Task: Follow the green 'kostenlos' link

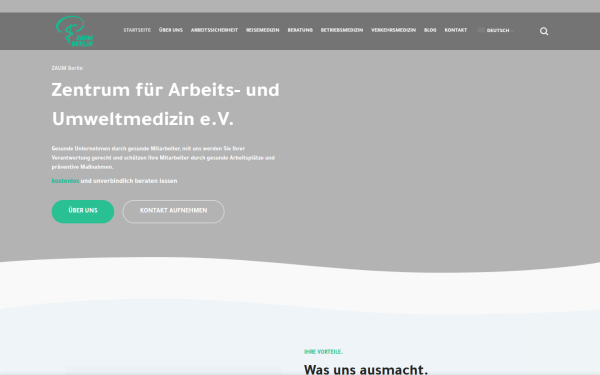Action: 65,181
